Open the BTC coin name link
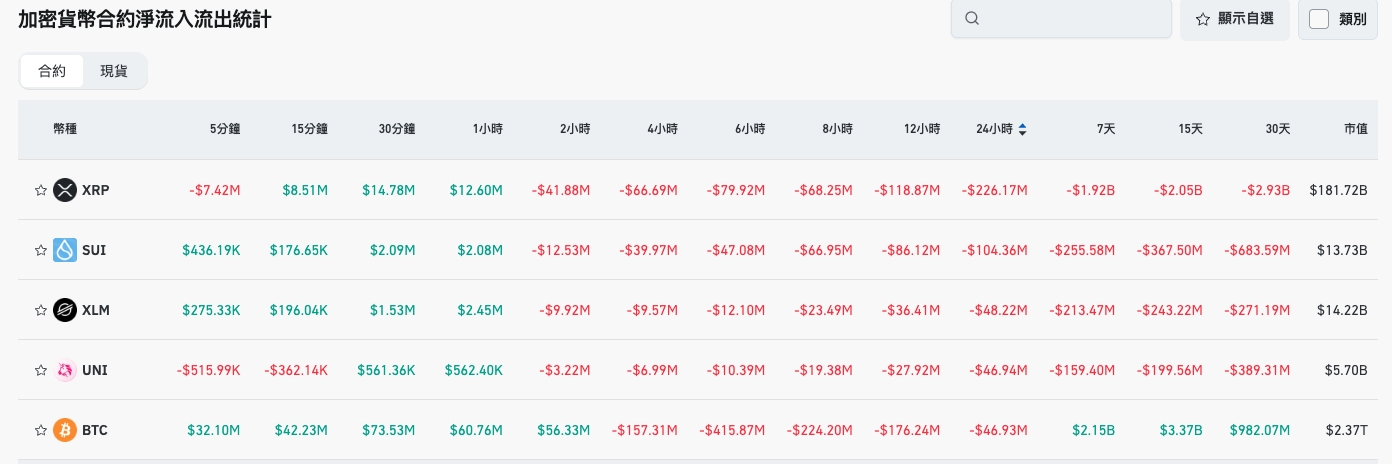This screenshot has height=464, width=1392. (95, 430)
